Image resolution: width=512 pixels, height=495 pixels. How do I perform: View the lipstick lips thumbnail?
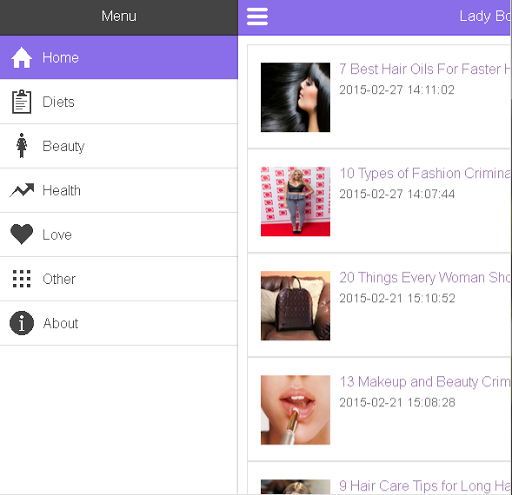pos(295,410)
